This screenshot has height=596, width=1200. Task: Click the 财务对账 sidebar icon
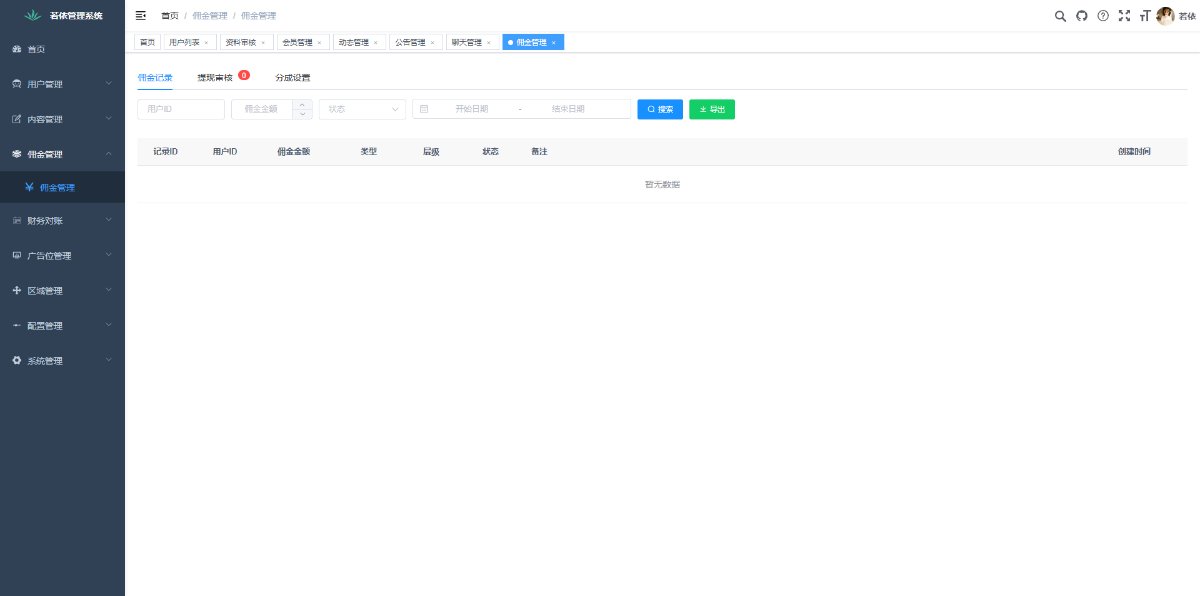click(16, 220)
